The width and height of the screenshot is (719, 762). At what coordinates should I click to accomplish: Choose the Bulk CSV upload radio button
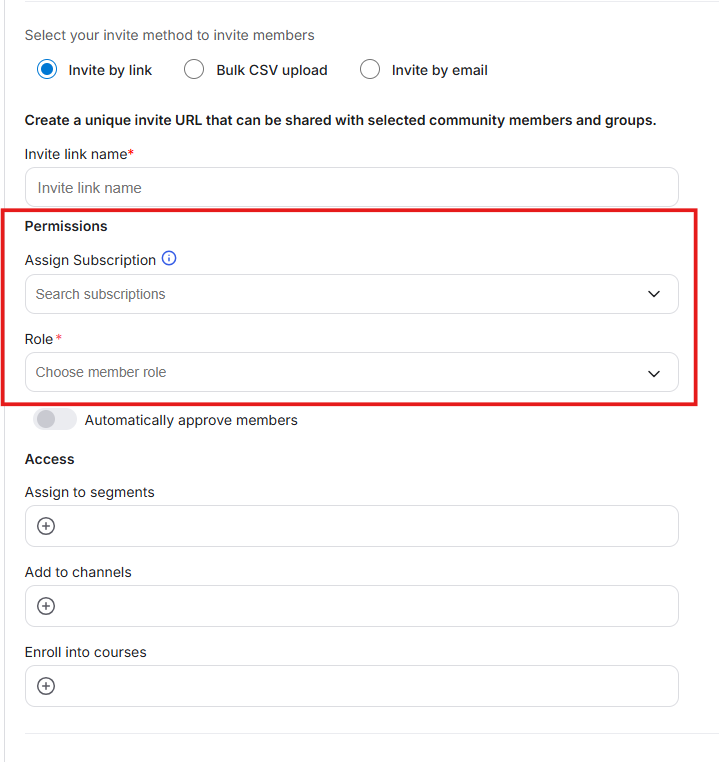click(x=195, y=70)
